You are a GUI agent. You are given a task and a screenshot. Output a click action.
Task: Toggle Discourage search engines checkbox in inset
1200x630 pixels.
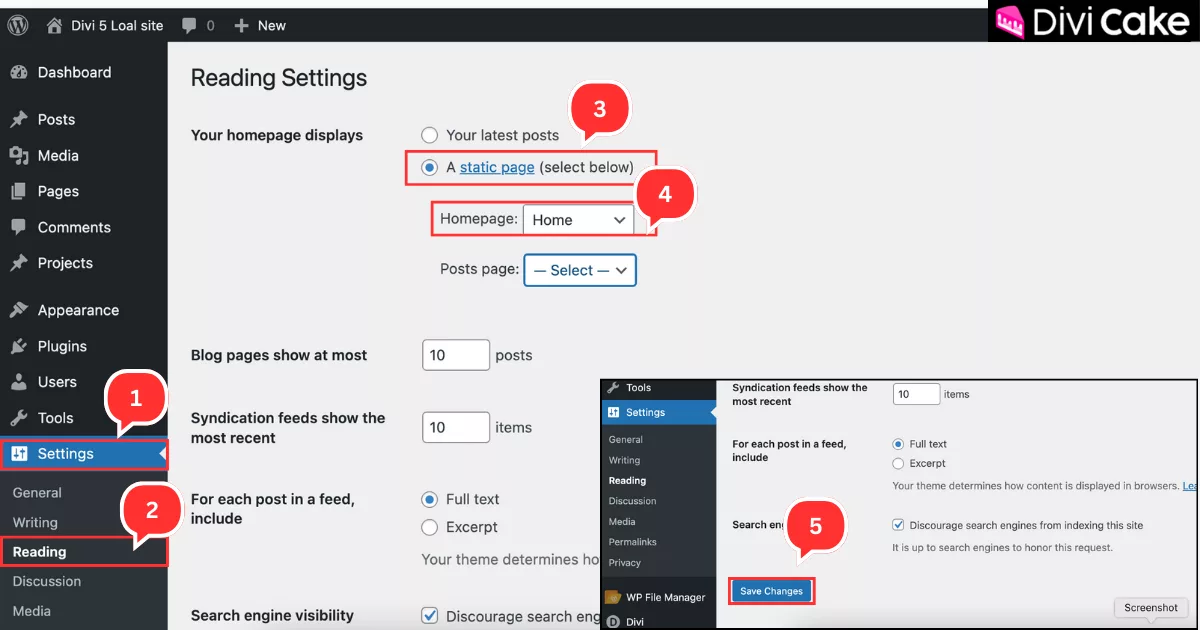[898, 525]
